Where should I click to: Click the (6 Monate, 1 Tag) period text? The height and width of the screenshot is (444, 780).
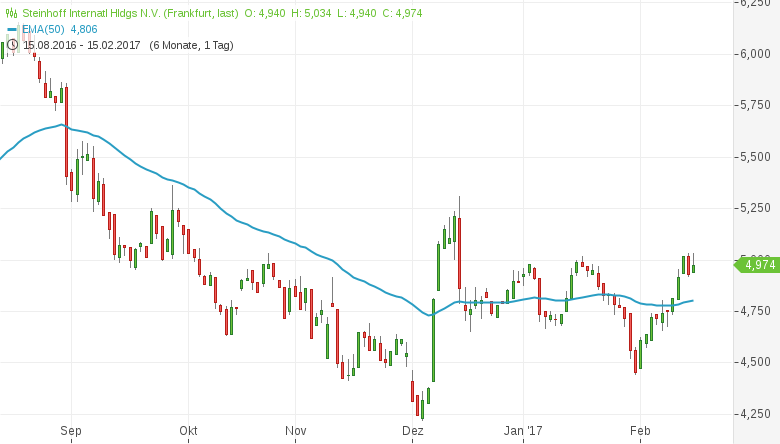click(192, 45)
